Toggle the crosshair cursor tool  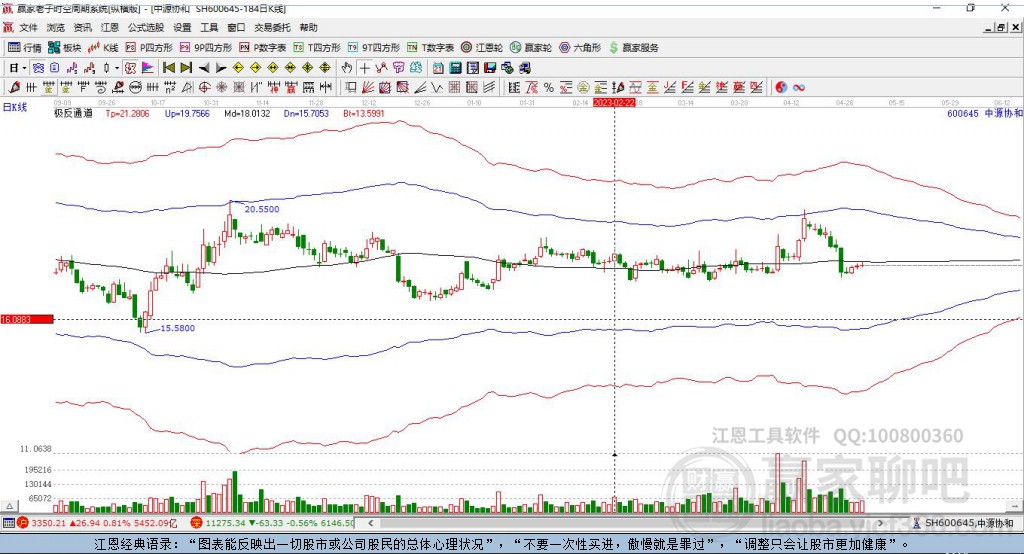pyautogui.click(x=364, y=68)
